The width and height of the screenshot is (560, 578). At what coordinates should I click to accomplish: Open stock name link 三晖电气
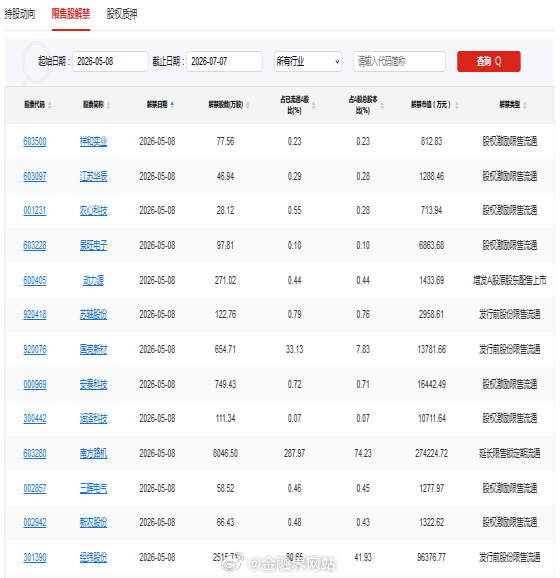point(94,488)
